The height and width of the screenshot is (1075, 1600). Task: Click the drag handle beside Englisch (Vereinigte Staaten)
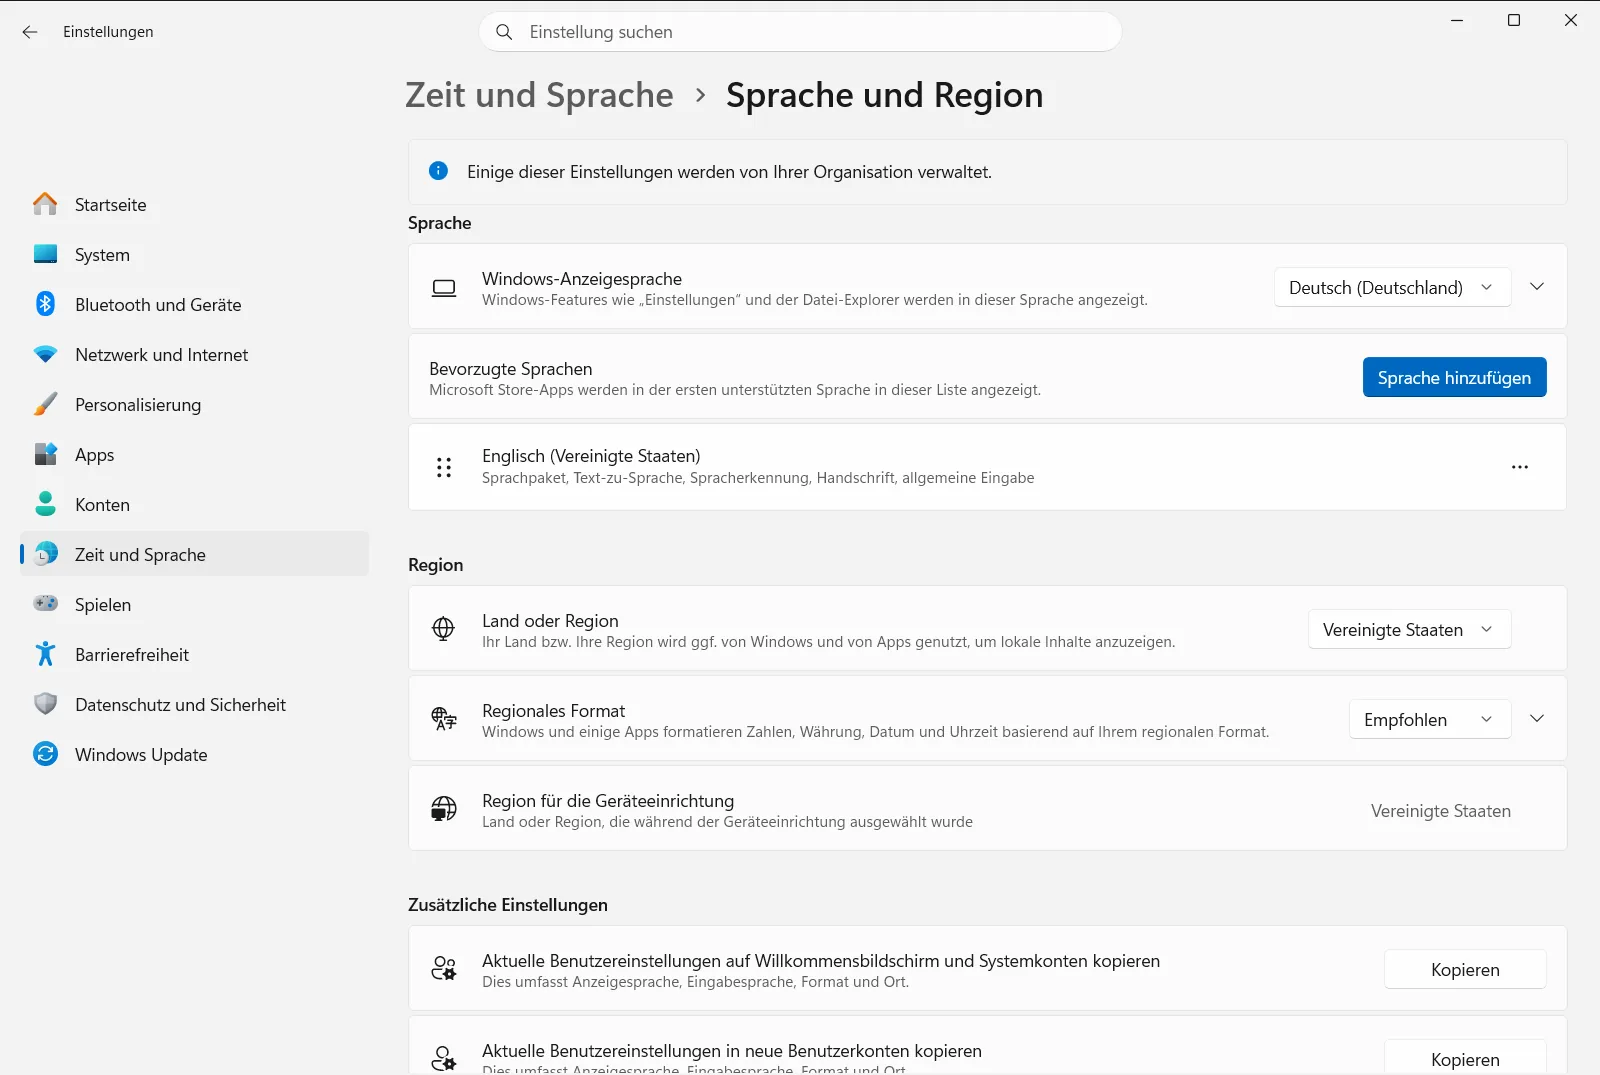444,467
